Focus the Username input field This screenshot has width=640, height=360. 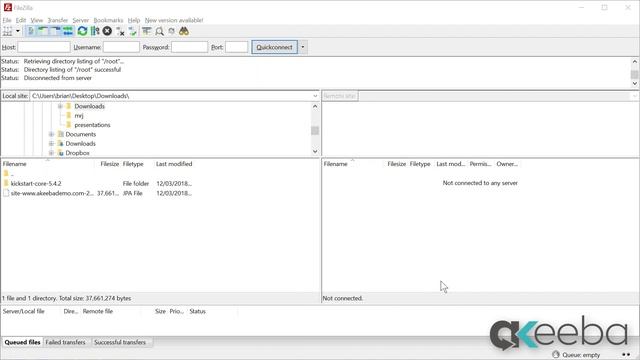[121, 47]
